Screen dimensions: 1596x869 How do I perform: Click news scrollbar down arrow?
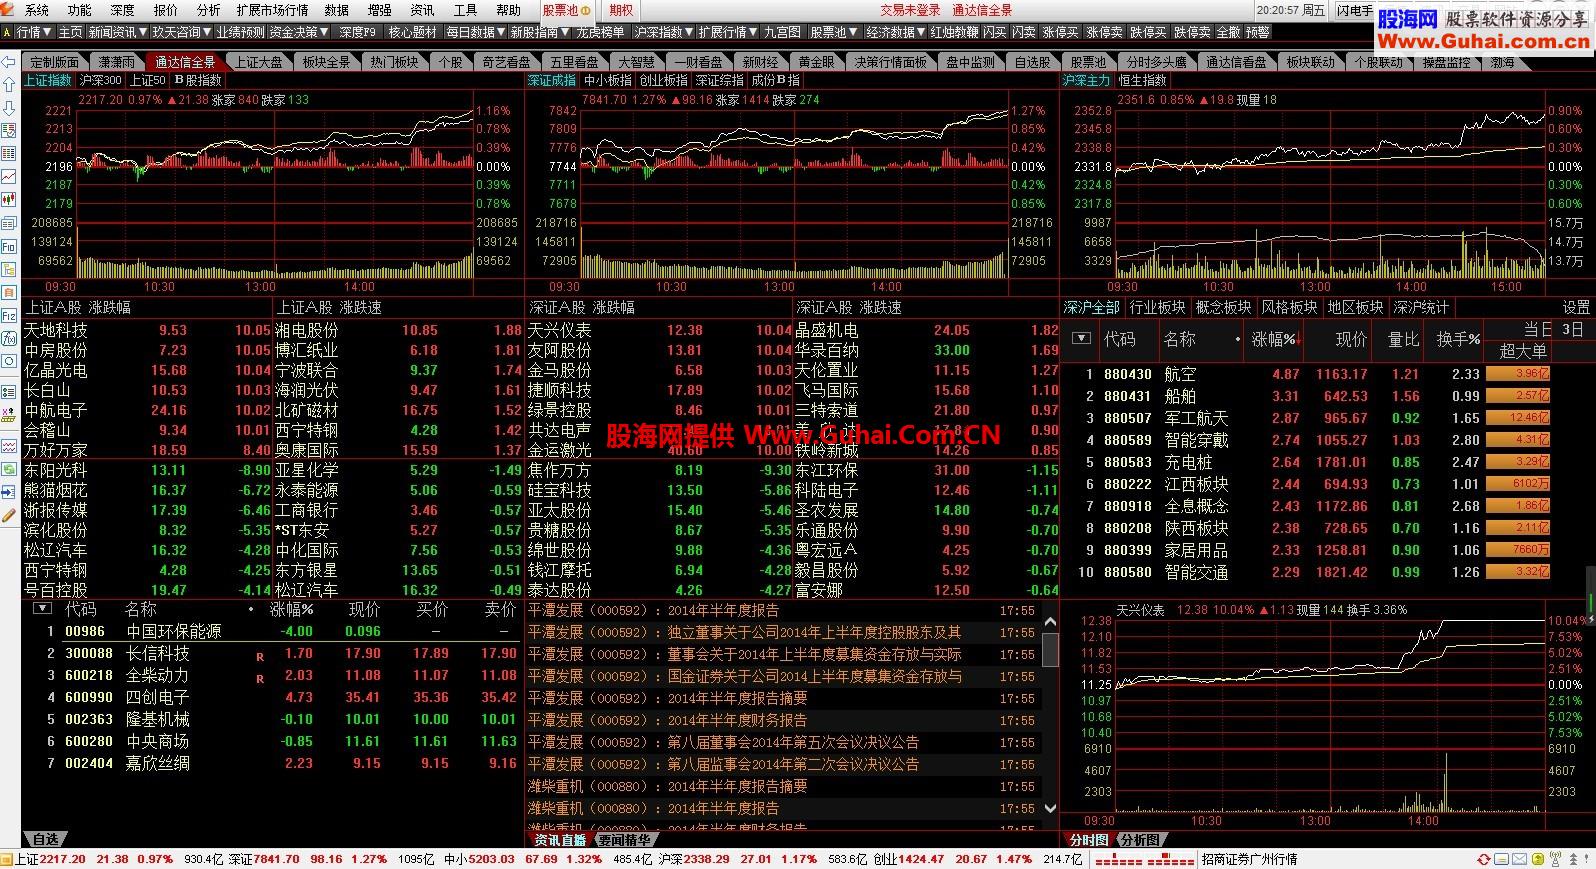tap(1050, 808)
